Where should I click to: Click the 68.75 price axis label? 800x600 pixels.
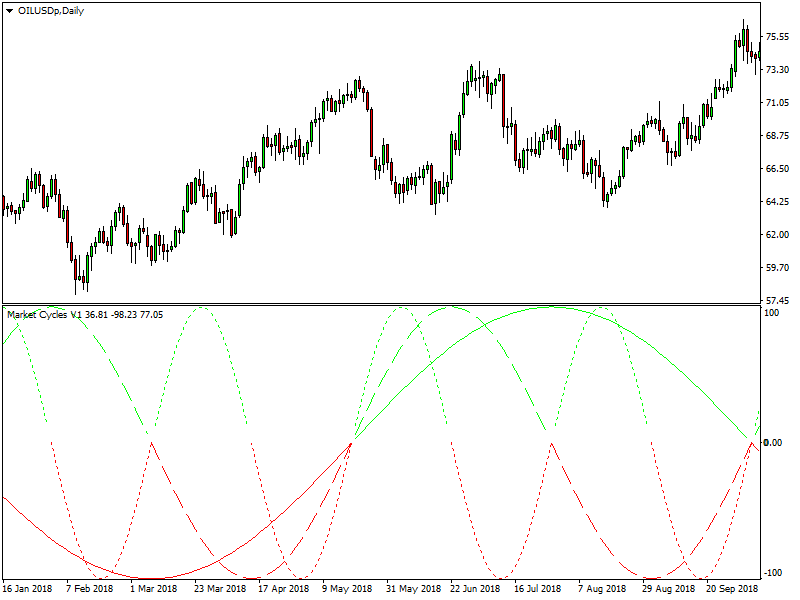777,136
